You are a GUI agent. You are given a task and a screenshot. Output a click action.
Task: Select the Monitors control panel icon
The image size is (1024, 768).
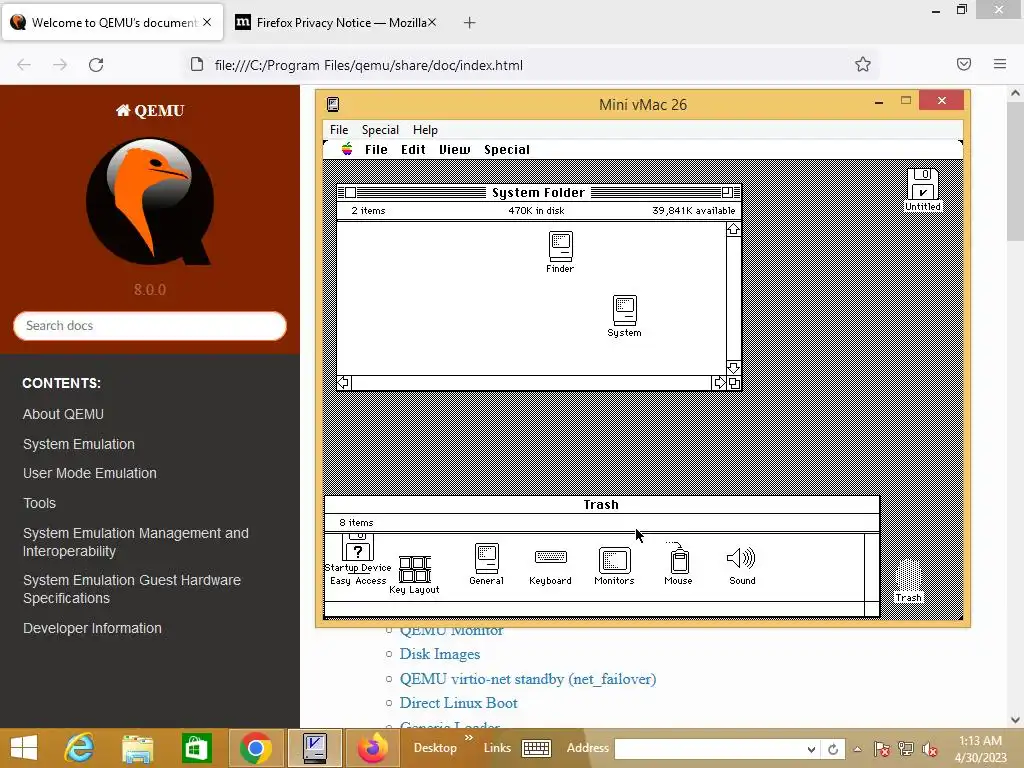615,560
